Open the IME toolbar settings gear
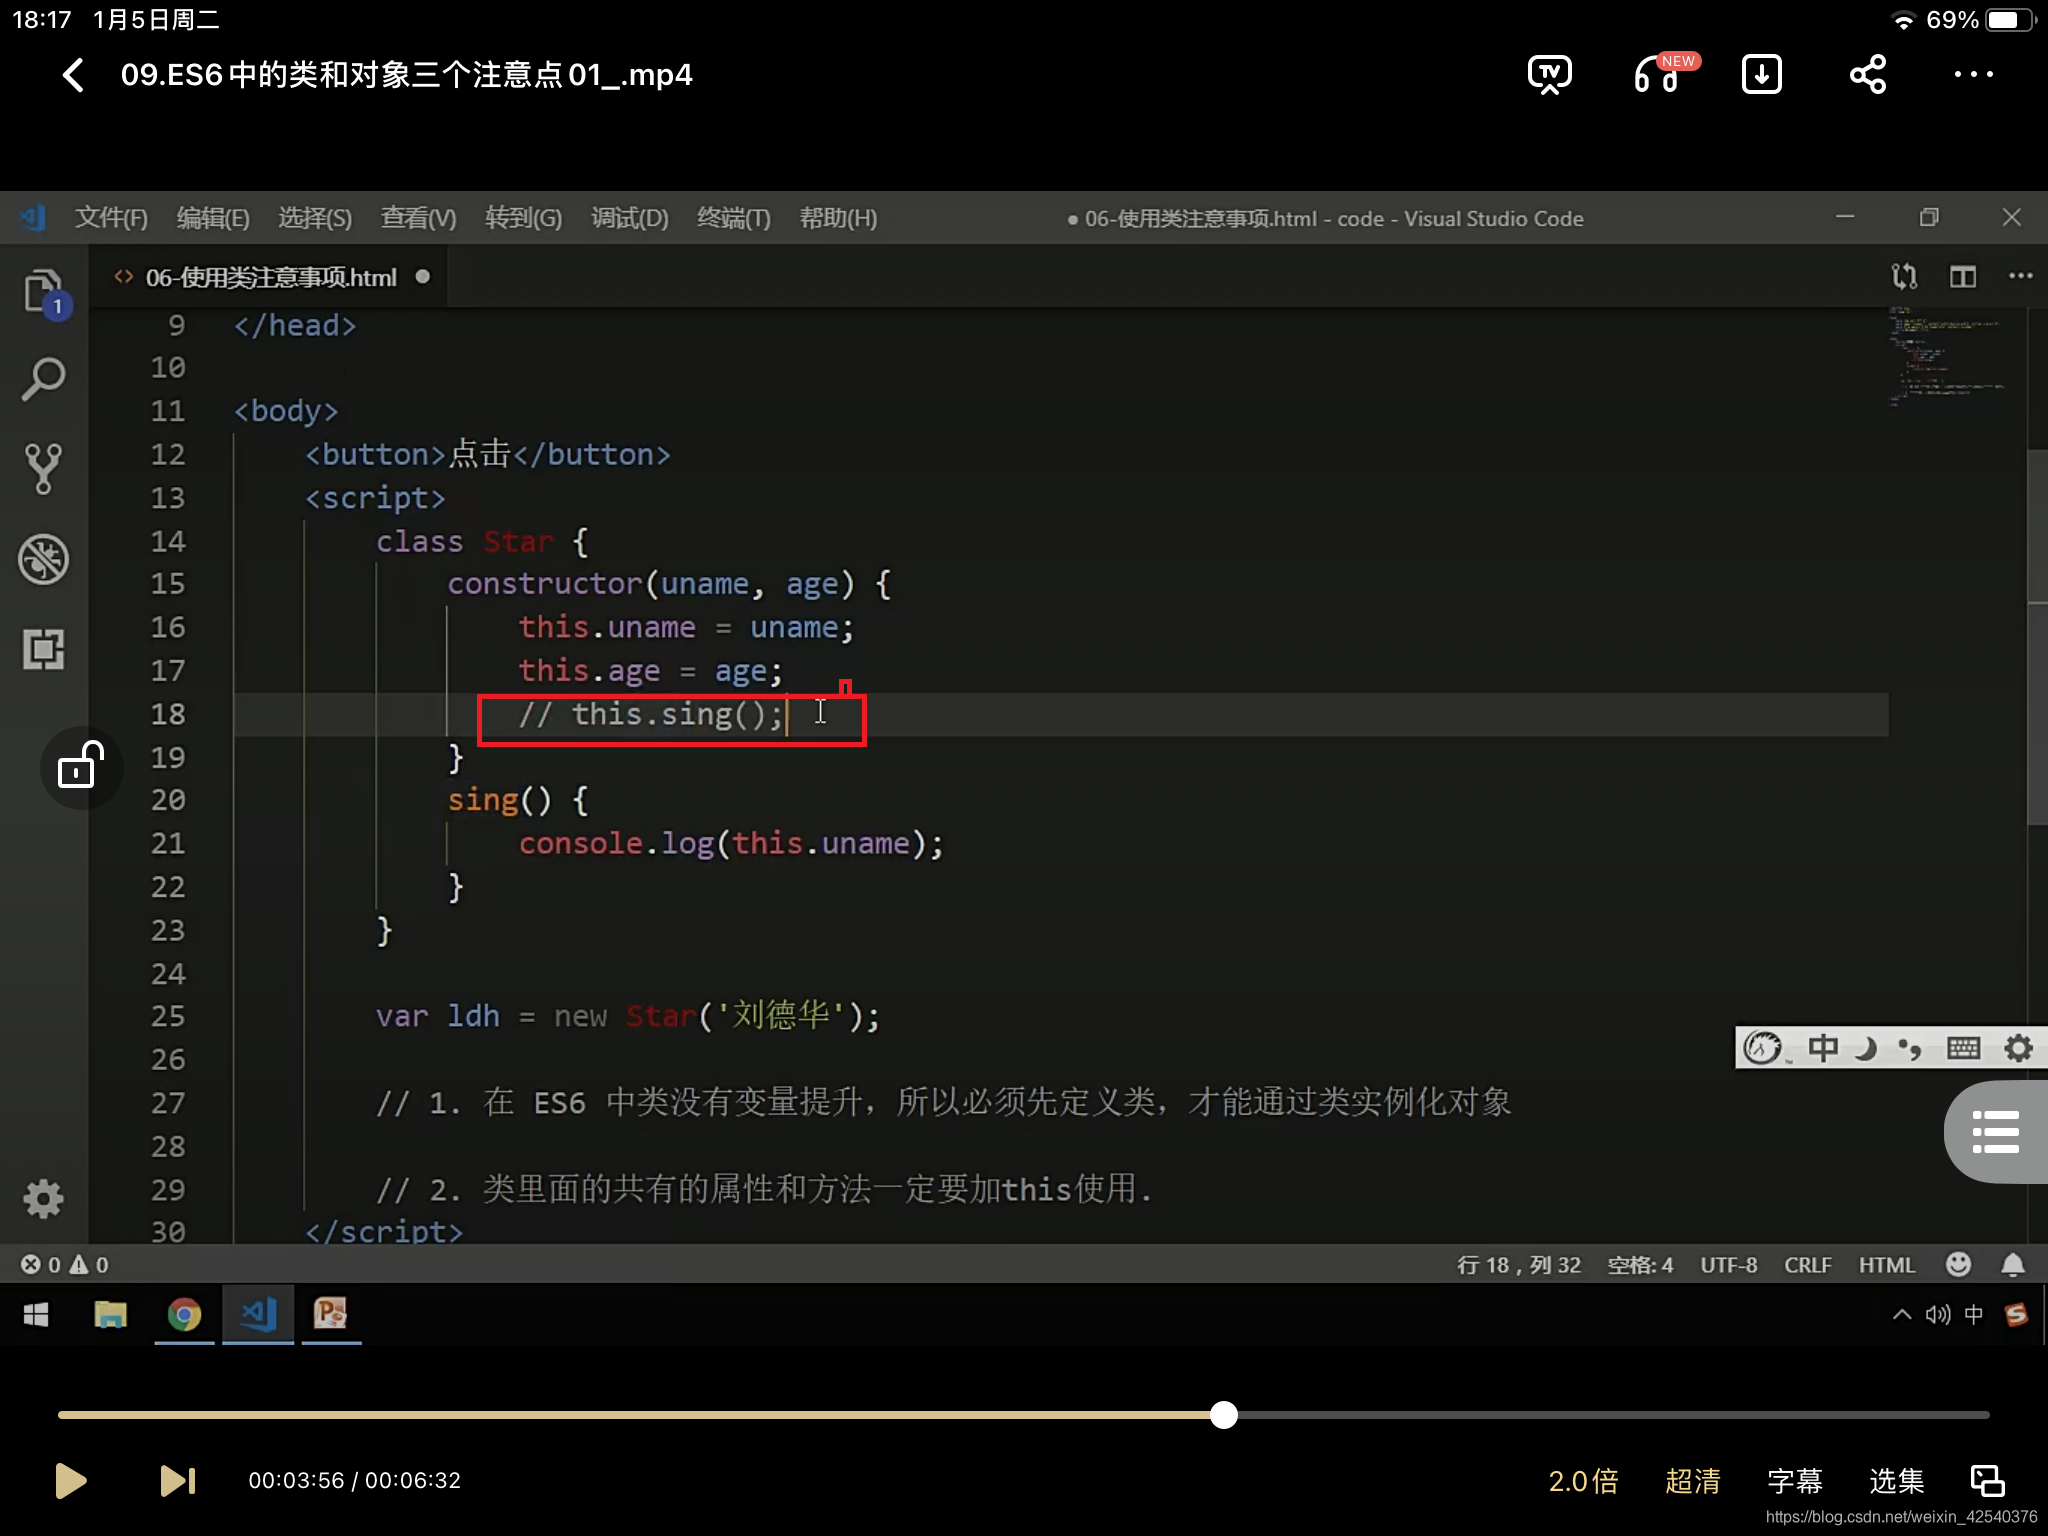The height and width of the screenshot is (1536, 2048). (x=2019, y=1048)
